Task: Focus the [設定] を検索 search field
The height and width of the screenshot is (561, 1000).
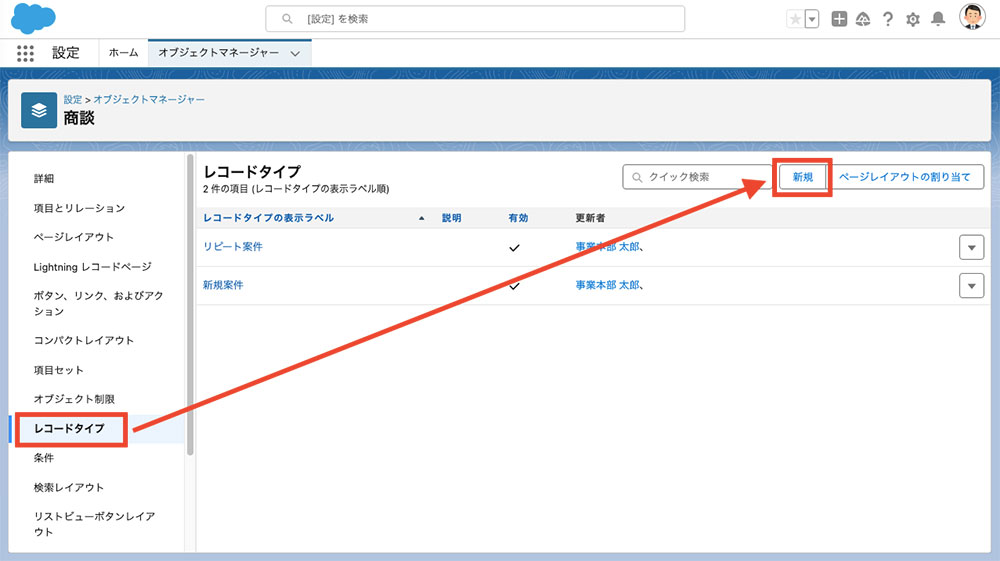Action: coord(475,19)
